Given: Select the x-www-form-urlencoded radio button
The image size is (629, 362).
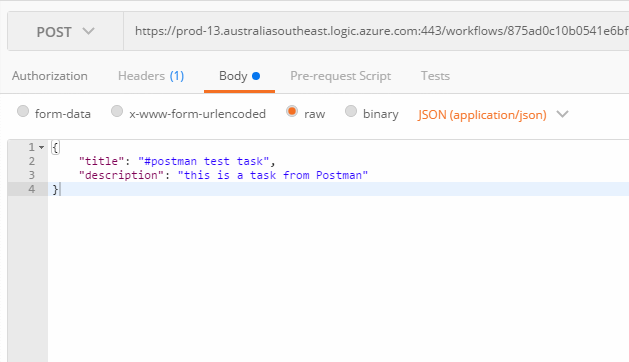Looking at the screenshot, I should pos(117,111).
